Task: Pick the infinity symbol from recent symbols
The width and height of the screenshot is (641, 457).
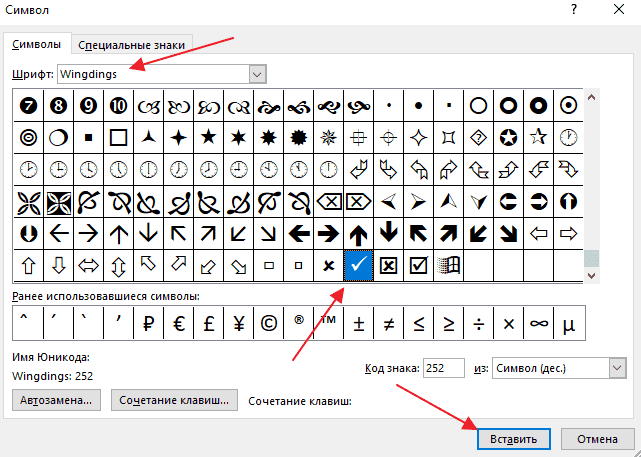Action: [538, 324]
